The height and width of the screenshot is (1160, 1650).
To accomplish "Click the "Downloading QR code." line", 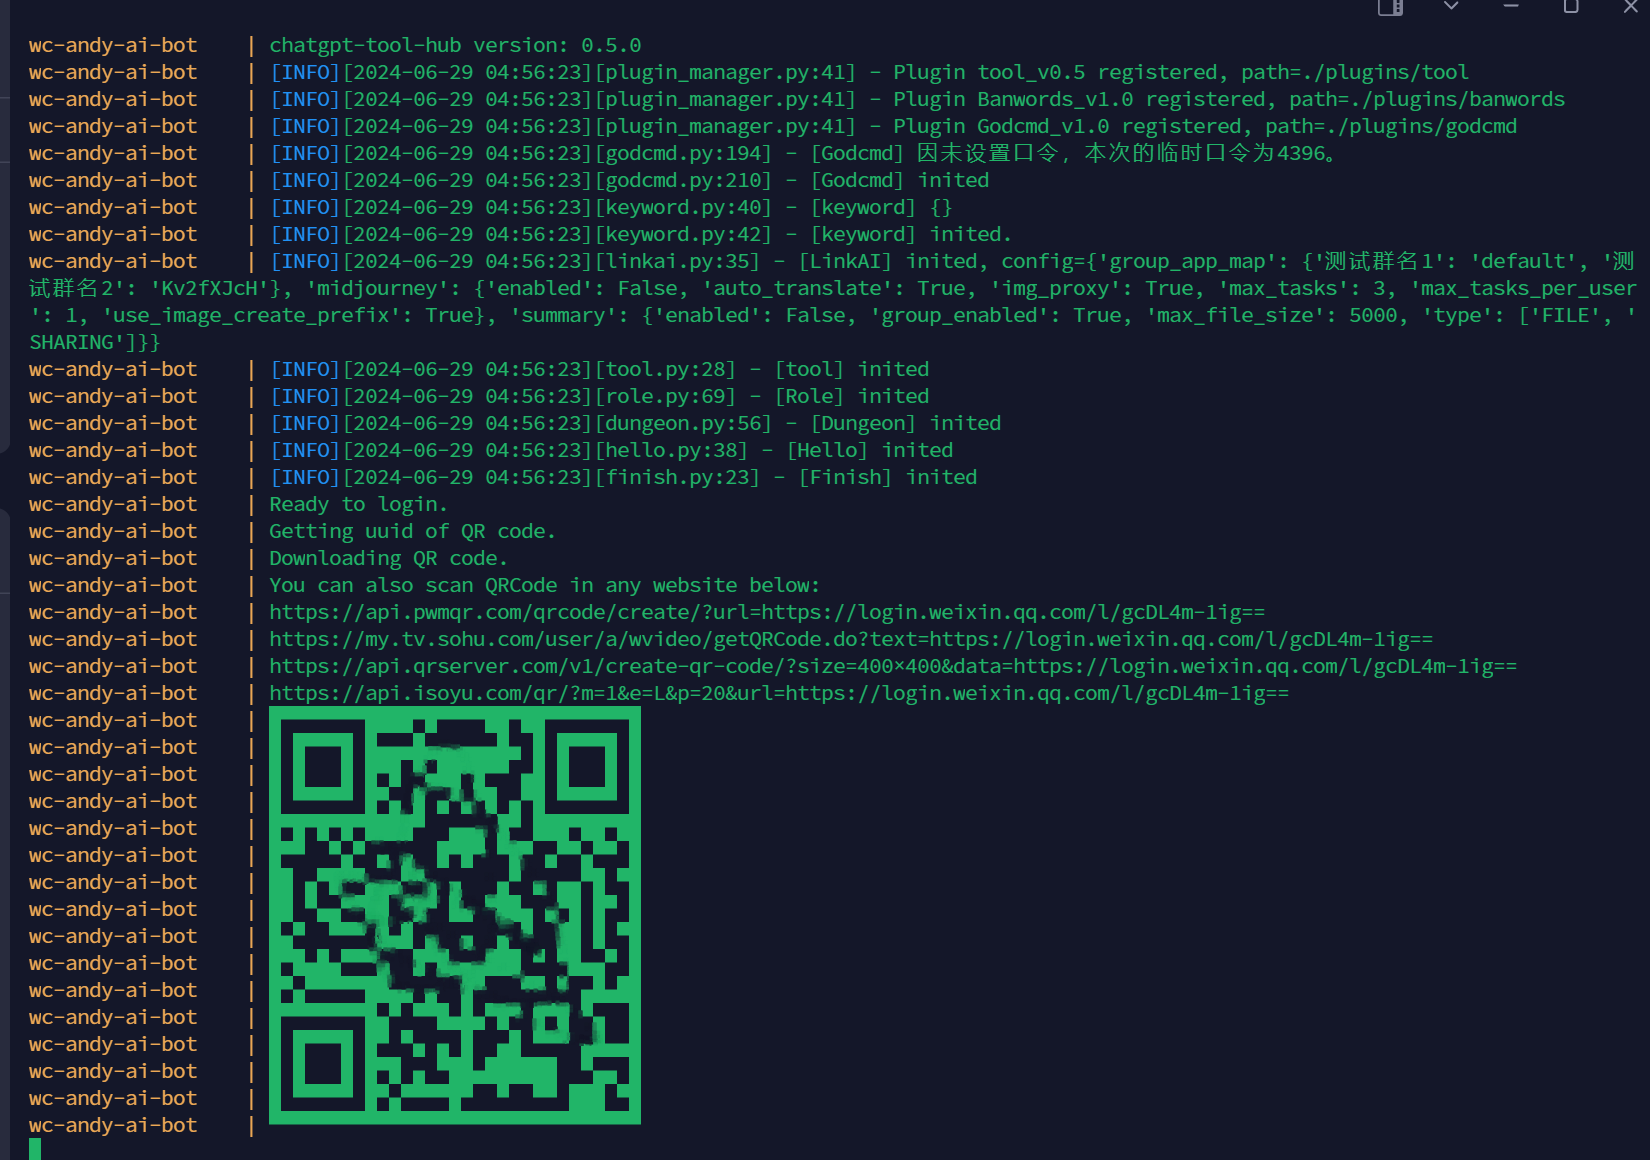I will [389, 558].
